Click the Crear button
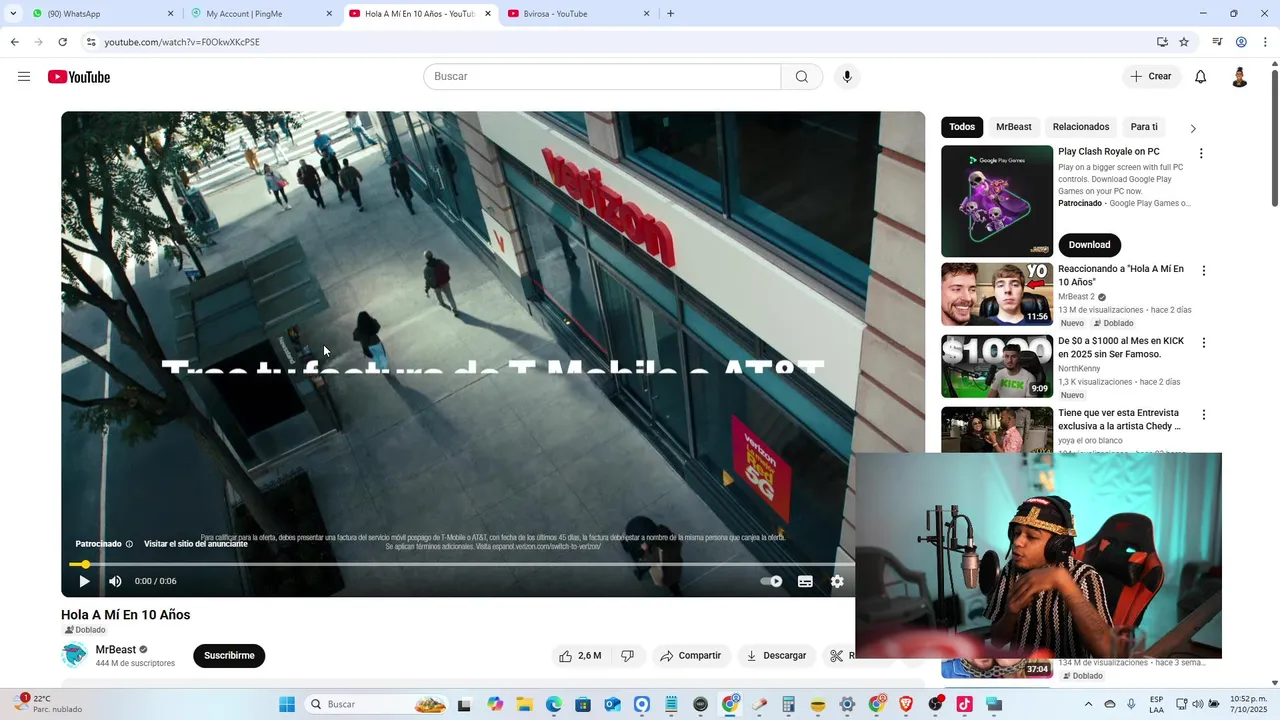This screenshot has height=720, width=1280. pyautogui.click(x=1151, y=77)
